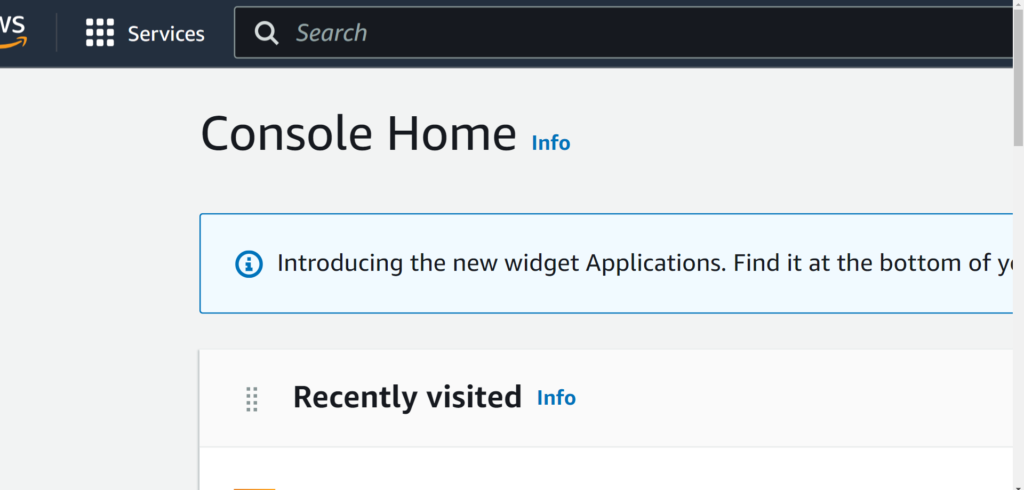1024x490 pixels.
Task: Click the AWS logo in the navigation bar
Action: (14, 33)
